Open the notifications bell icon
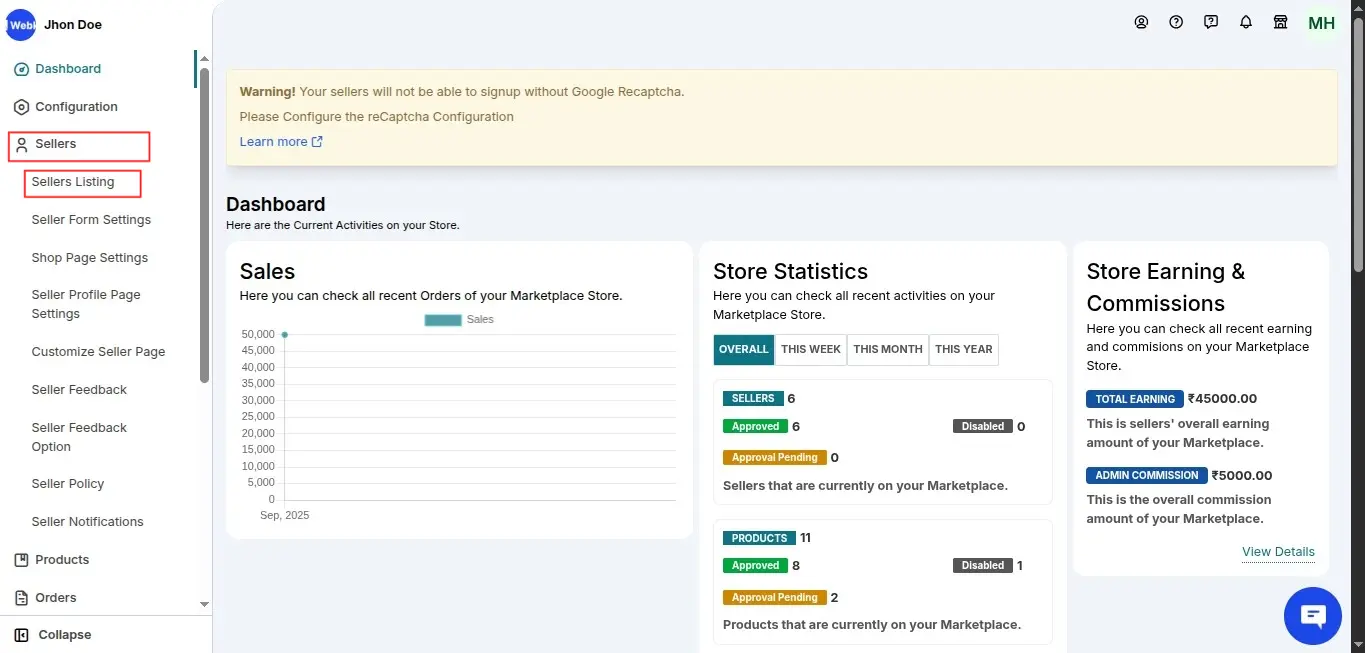 pyautogui.click(x=1246, y=22)
